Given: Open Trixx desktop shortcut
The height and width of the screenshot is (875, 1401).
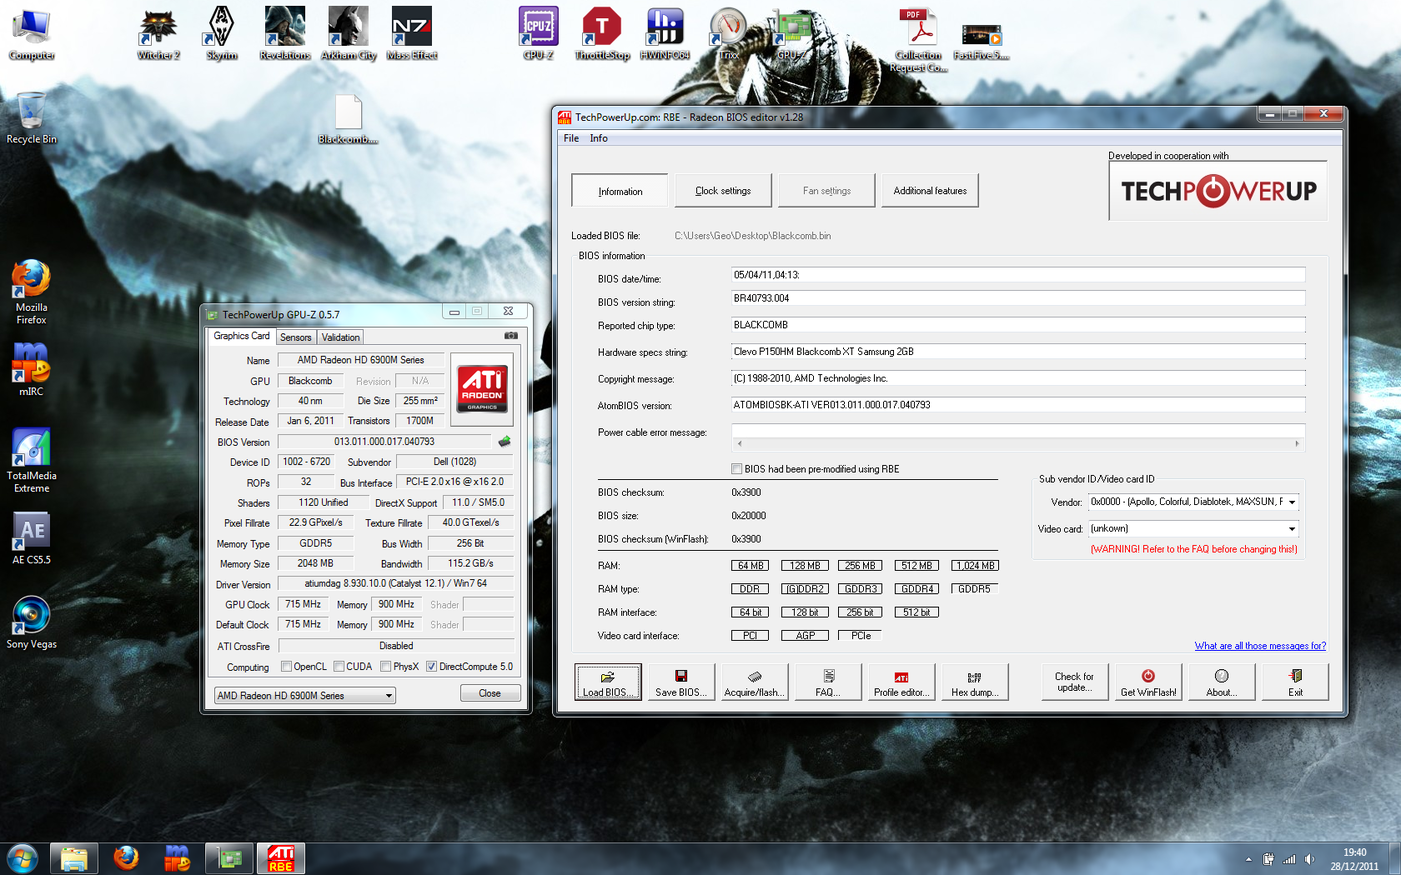Looking at the screenshot, I should click(x=728, y=33).
